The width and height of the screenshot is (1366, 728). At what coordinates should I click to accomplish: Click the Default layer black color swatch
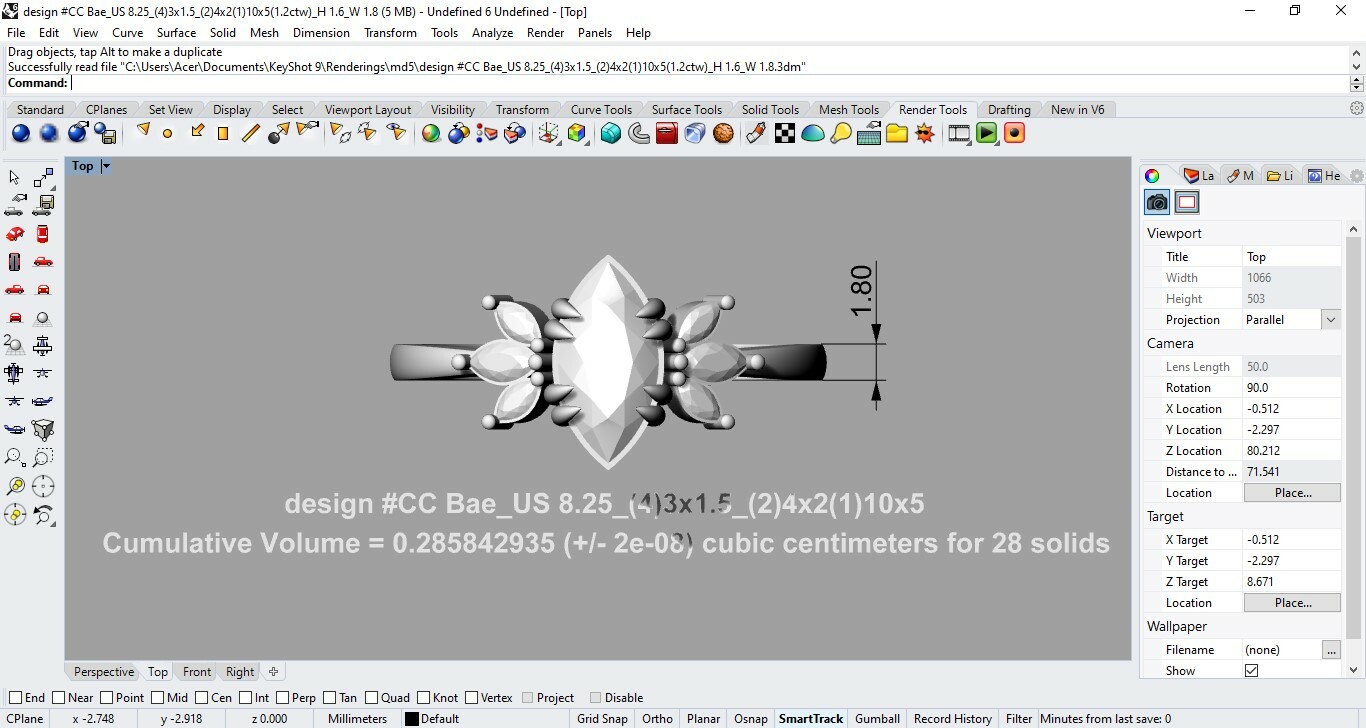[413, 718]
